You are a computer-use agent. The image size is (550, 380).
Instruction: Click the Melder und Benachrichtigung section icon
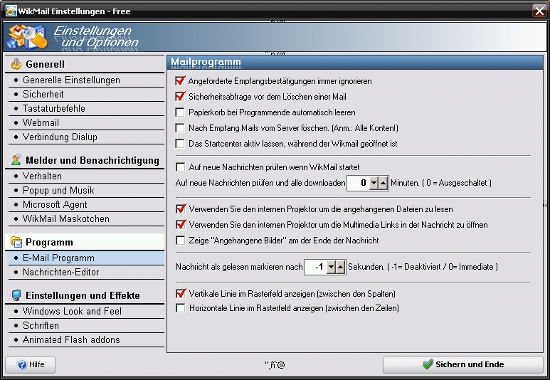coord(16,160)
